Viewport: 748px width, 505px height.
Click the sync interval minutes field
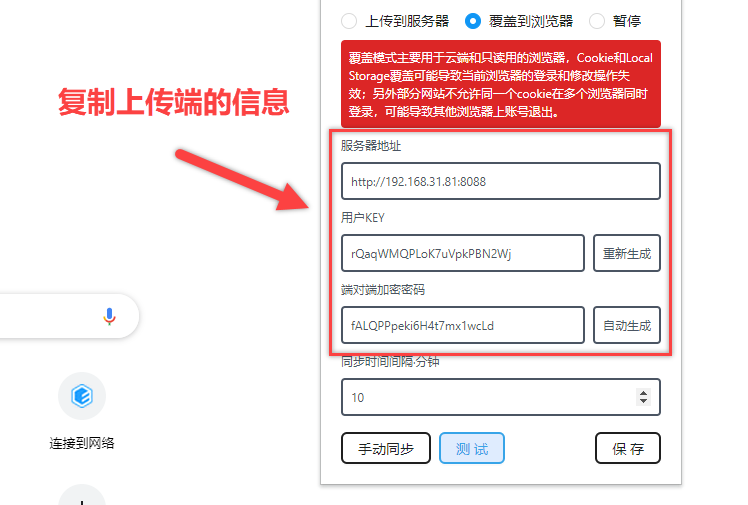[x=501, y=397]
